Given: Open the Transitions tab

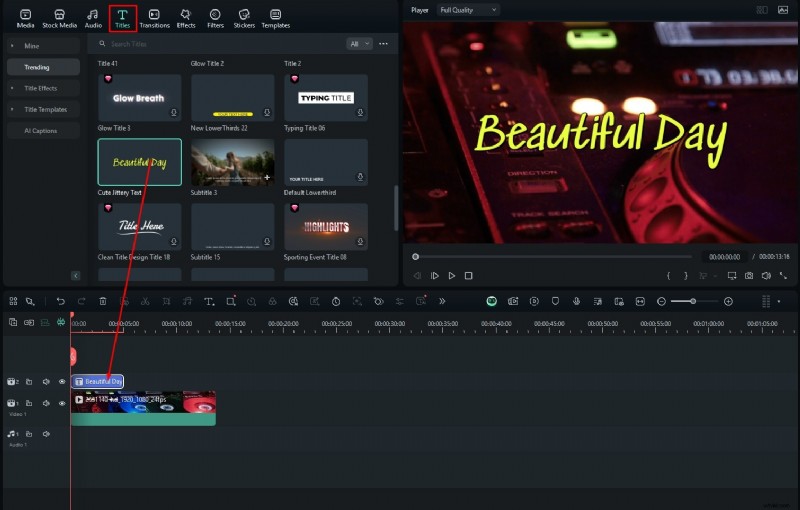Looking at the screenshot, I should click(x=154, y=18).
